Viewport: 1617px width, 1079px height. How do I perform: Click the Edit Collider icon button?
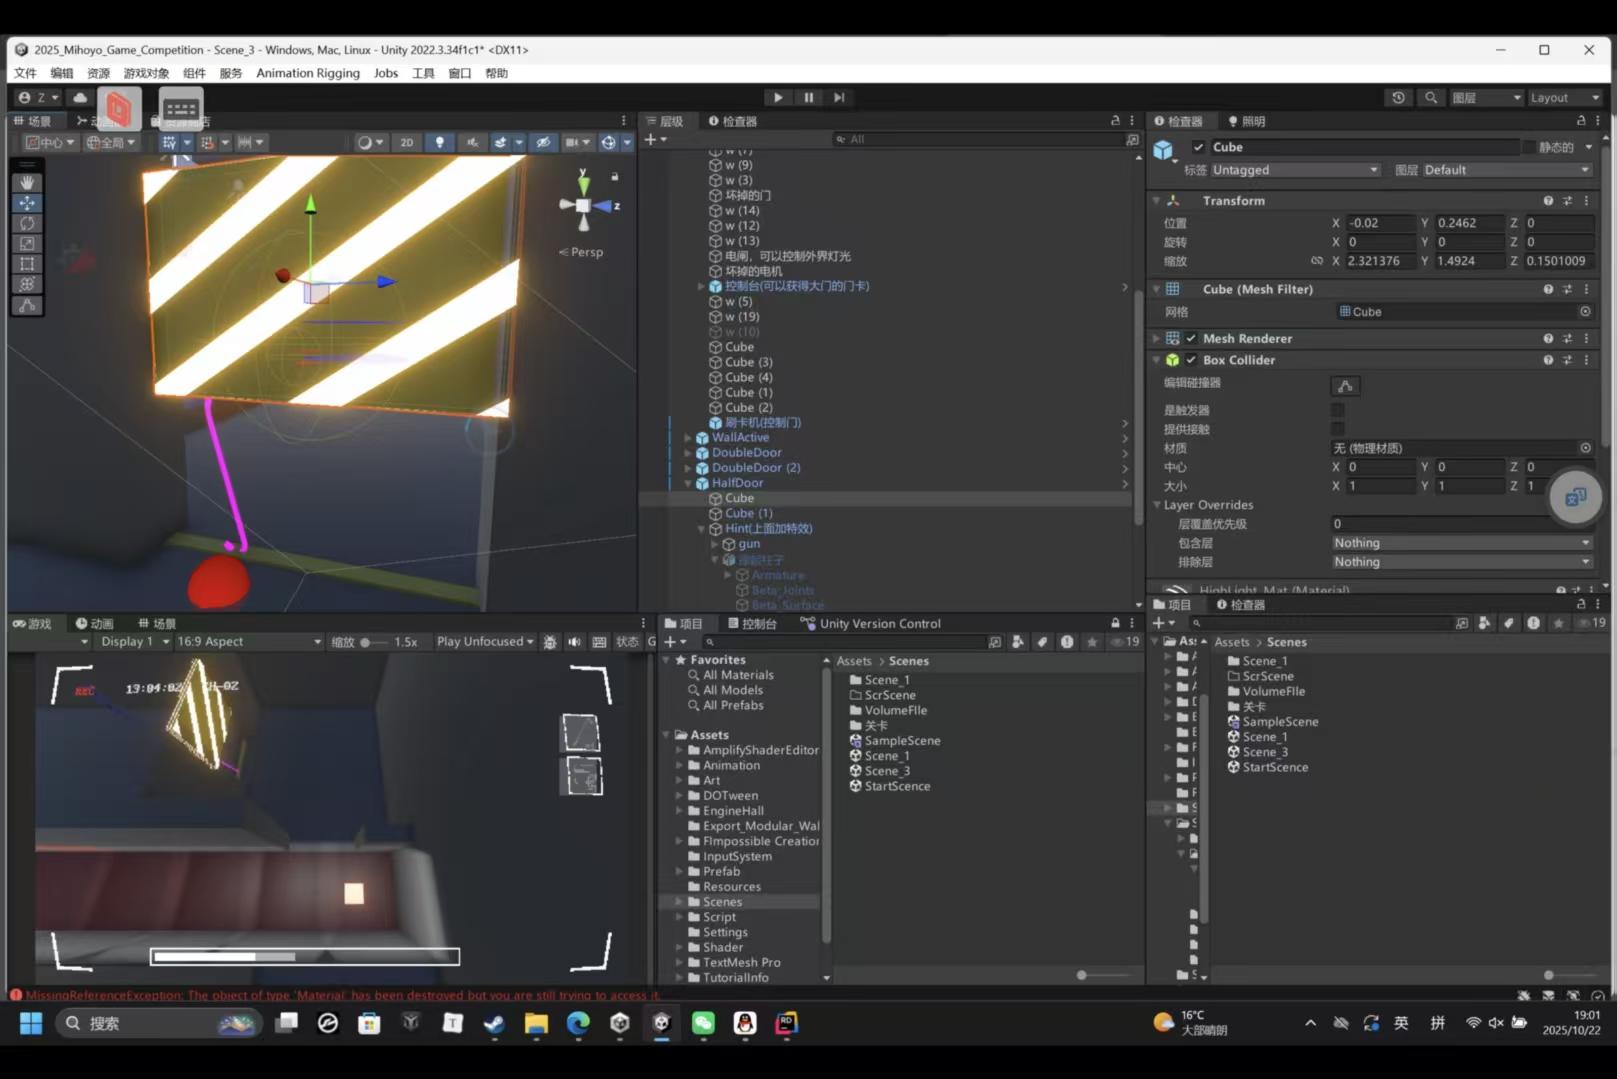tap(1345, 386)
